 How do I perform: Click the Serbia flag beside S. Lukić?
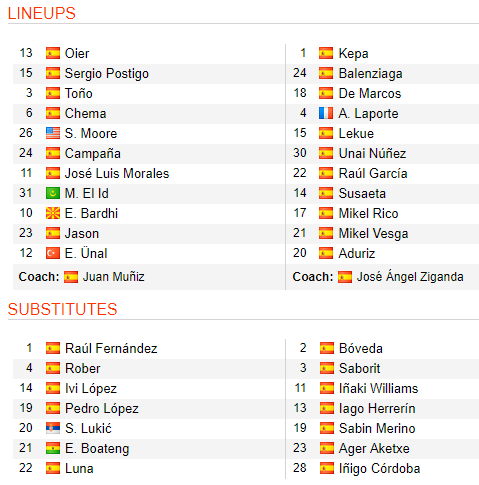53,428
